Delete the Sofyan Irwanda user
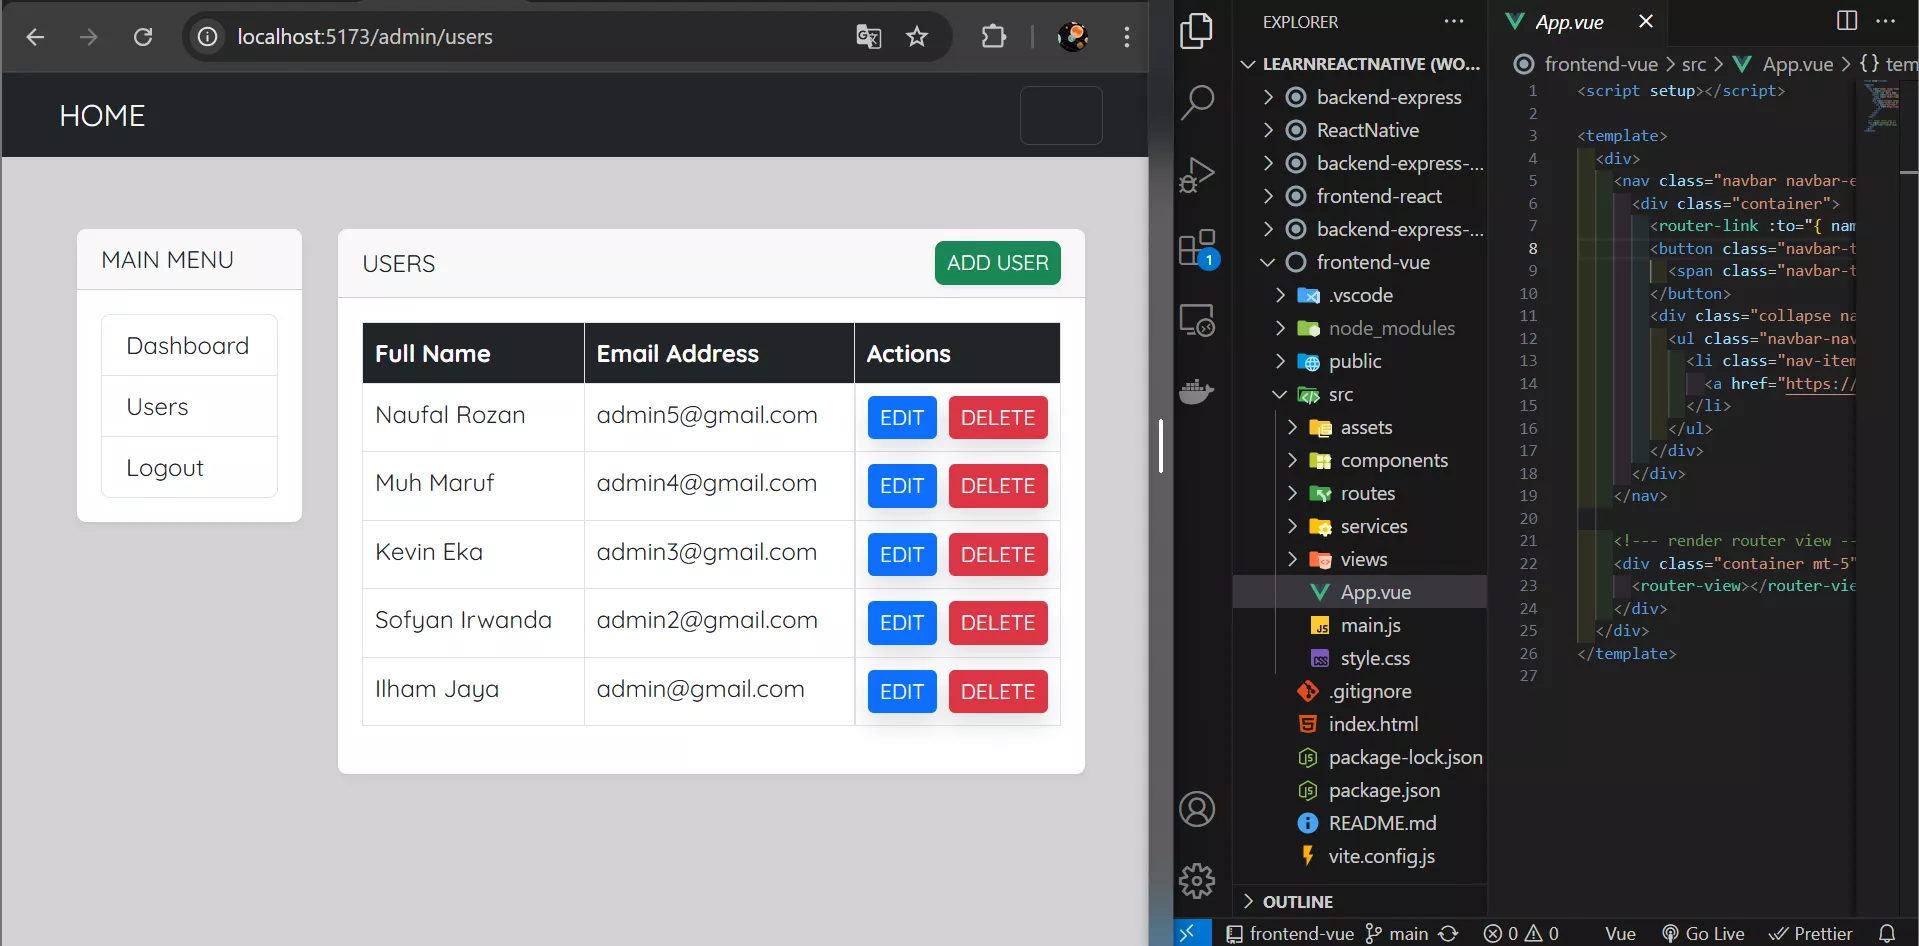 [x=998, y=623]
